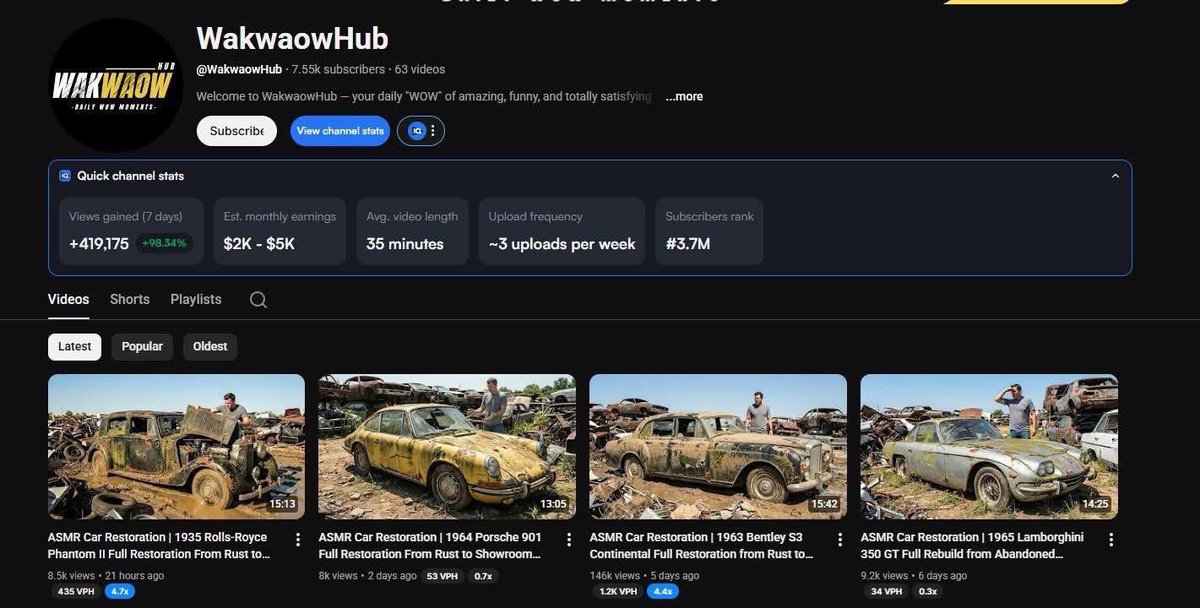Play the Bentley S3 Continental thumbnail
The image size is (1200, 608).
718,446
